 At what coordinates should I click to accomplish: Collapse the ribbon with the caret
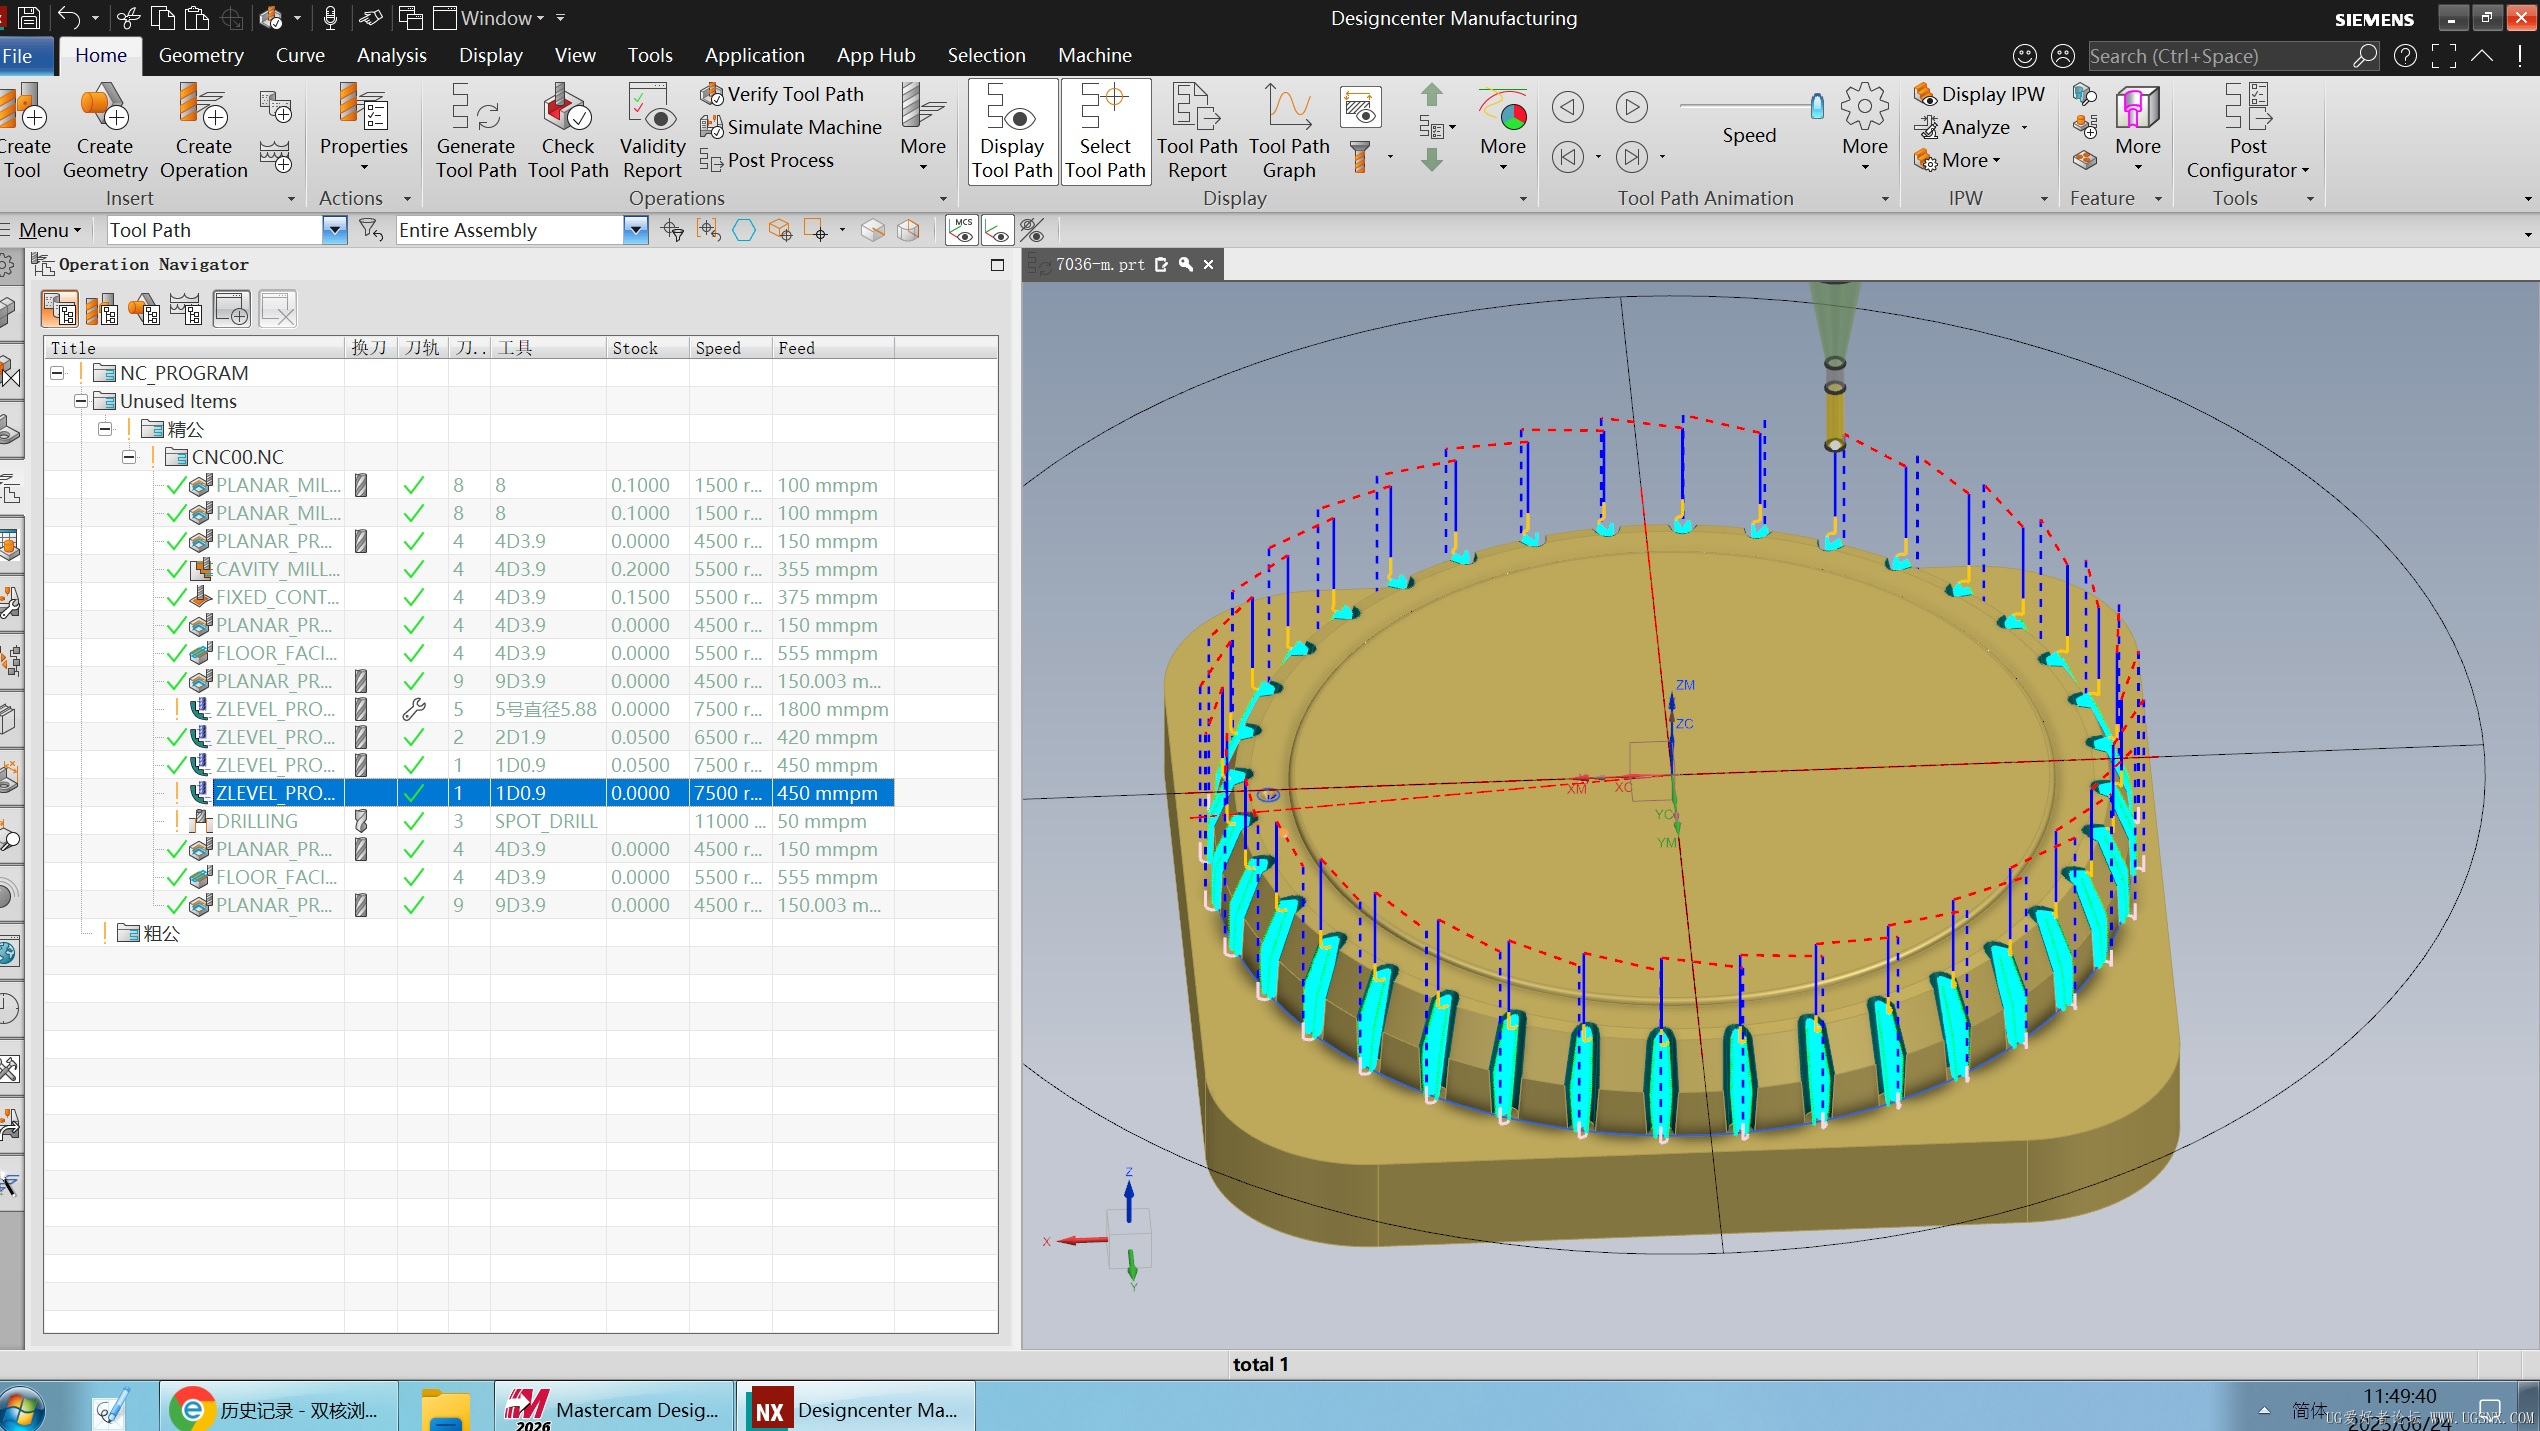(2481, 56)
